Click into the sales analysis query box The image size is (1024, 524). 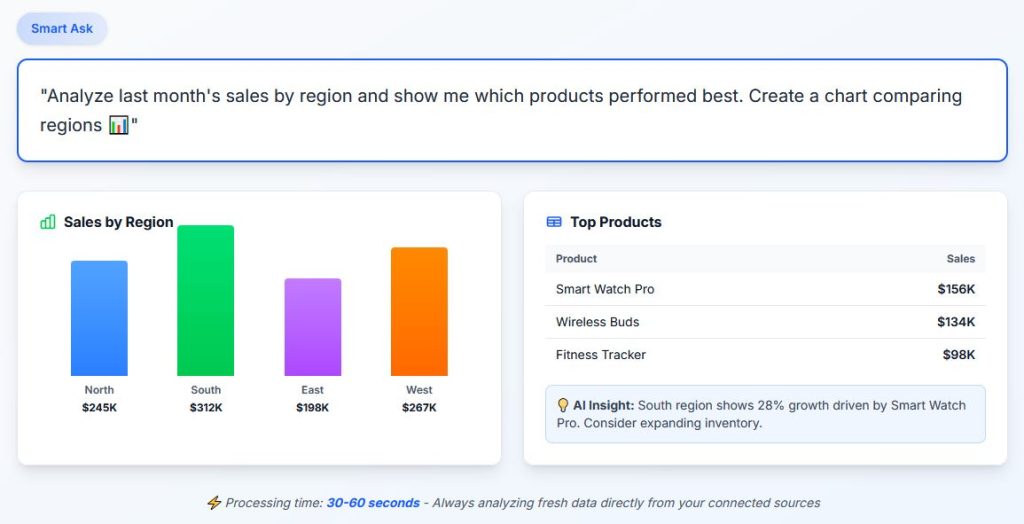511,110
